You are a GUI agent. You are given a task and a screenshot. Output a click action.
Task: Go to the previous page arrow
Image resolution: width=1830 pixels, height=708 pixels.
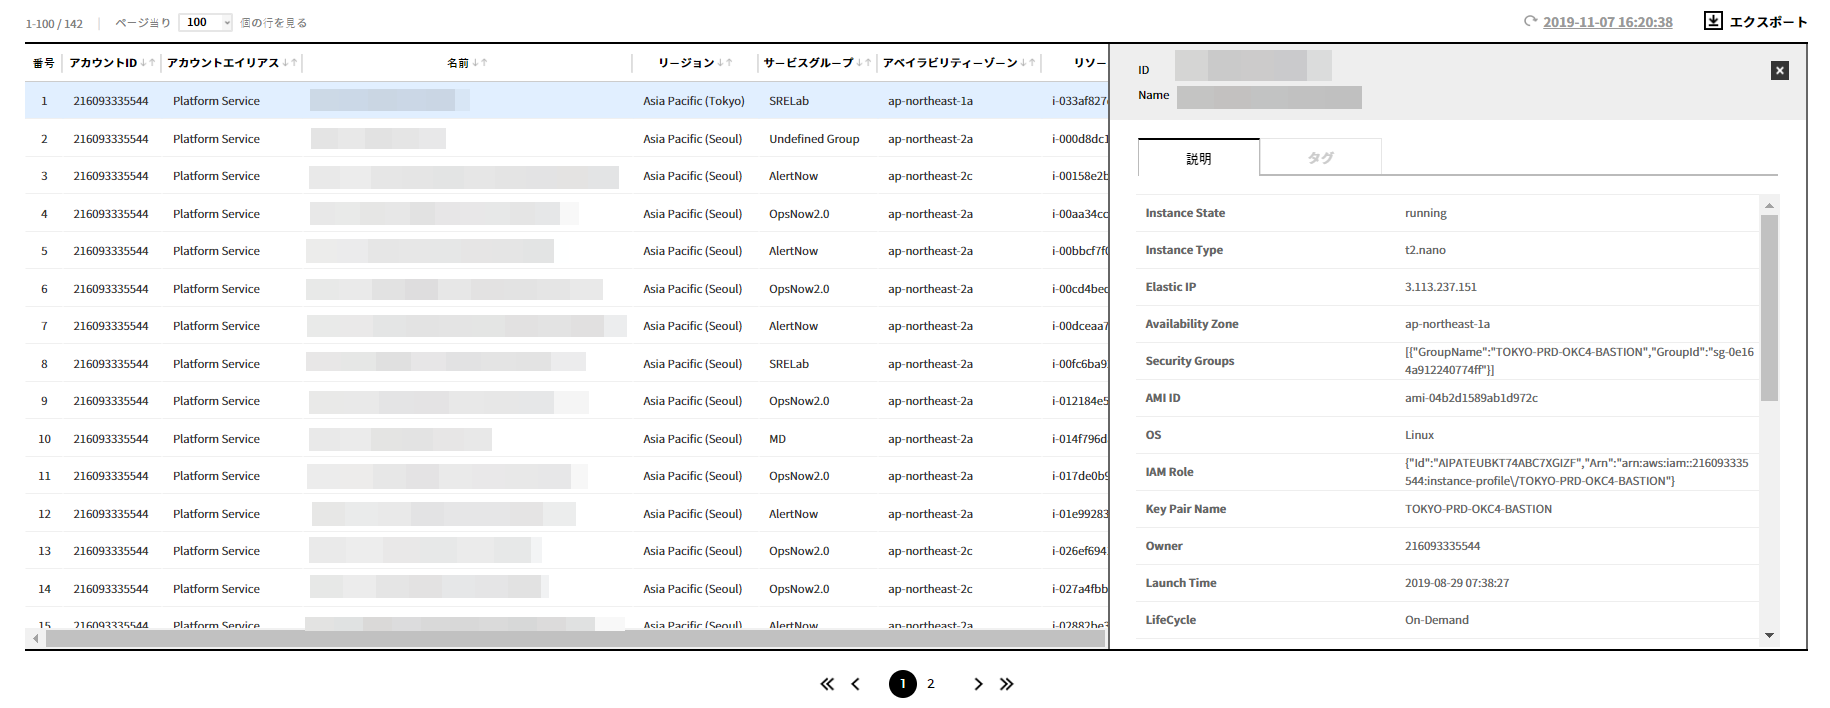855,684
